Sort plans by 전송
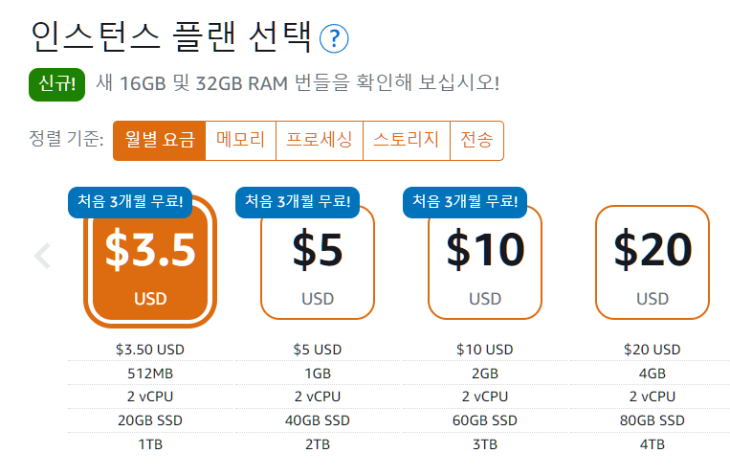This screenshot has width=730, height=476. [x=477, y=140]
